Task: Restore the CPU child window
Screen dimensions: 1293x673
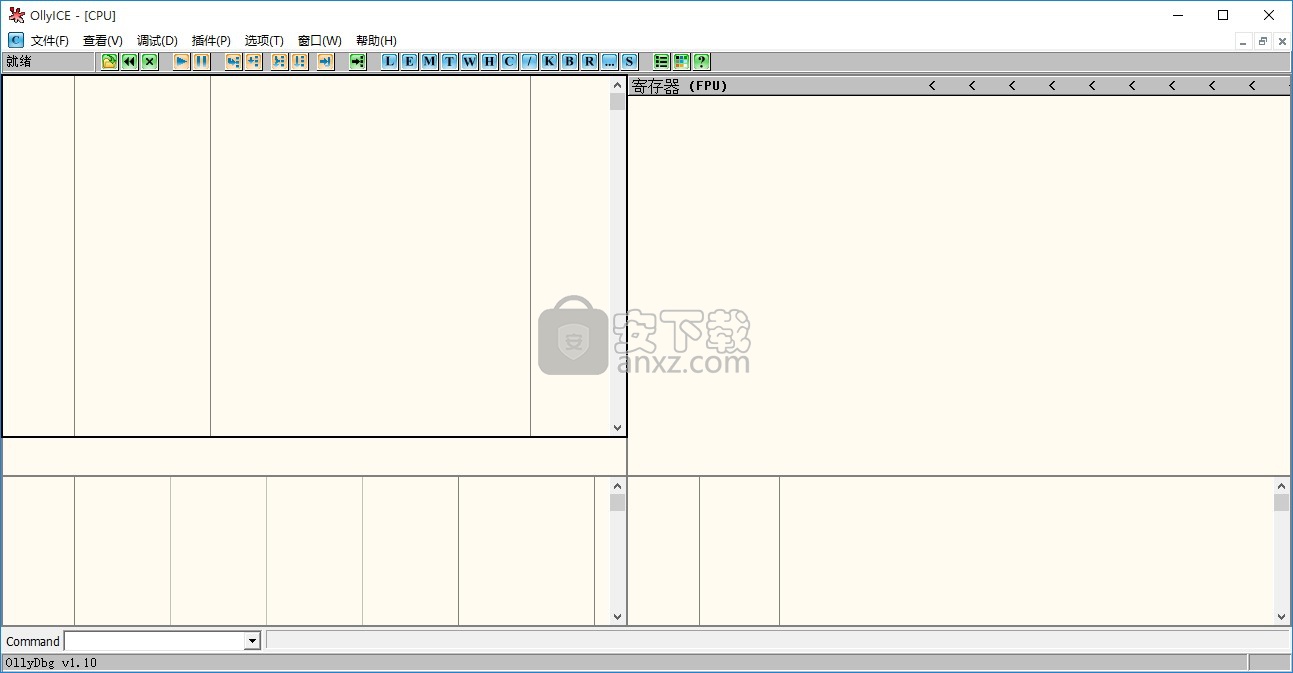Action: click(x=1263, y=41)
